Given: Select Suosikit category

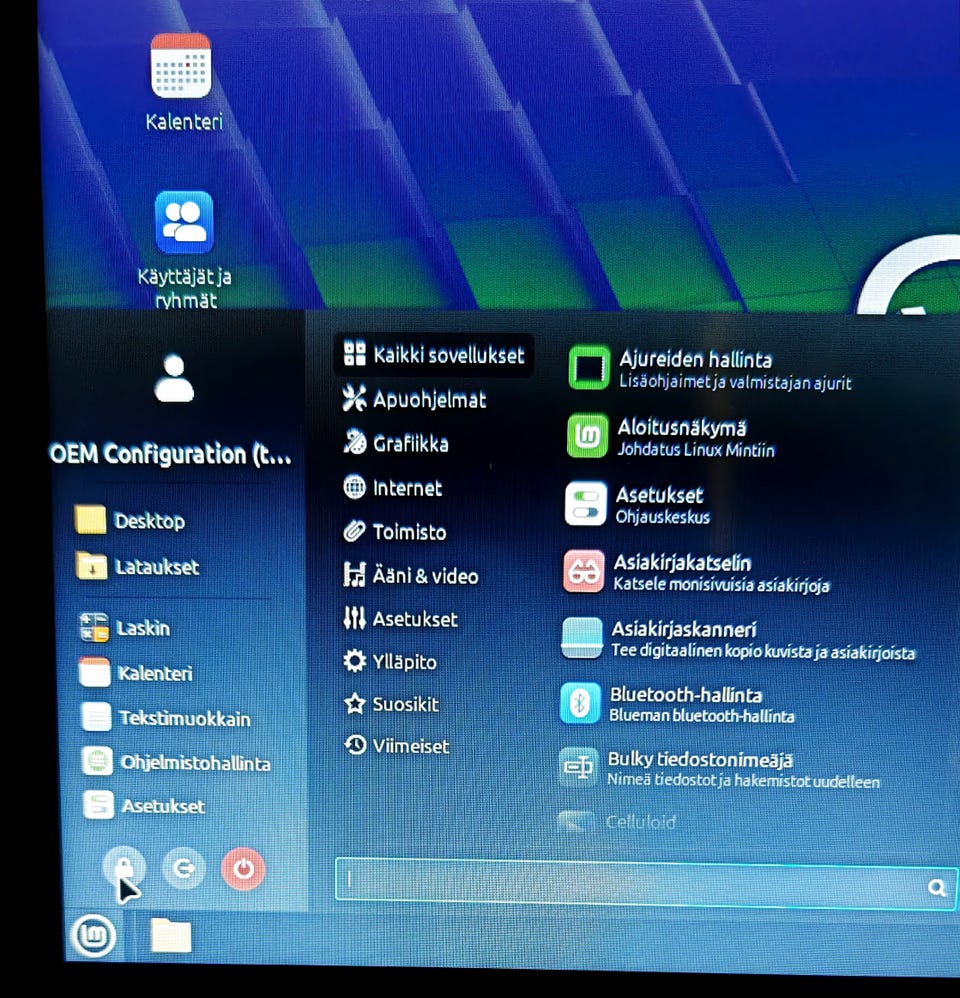Looking at the screenshot, I should [x=391, y=704].
